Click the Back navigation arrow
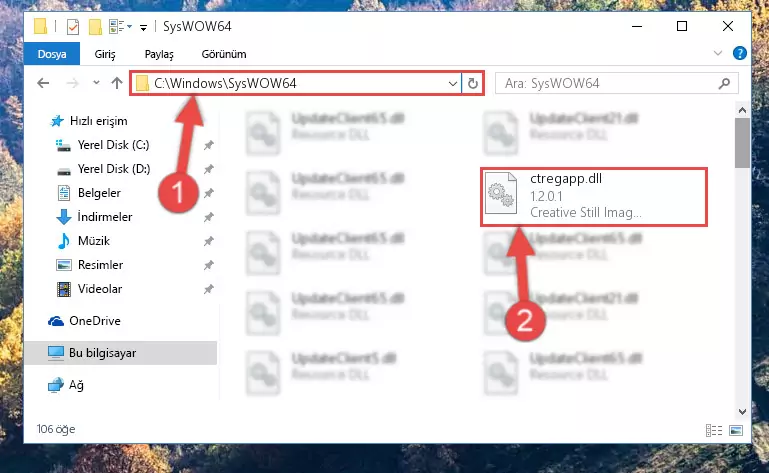This screenshot has height=473, width=769. pos(43,83)
